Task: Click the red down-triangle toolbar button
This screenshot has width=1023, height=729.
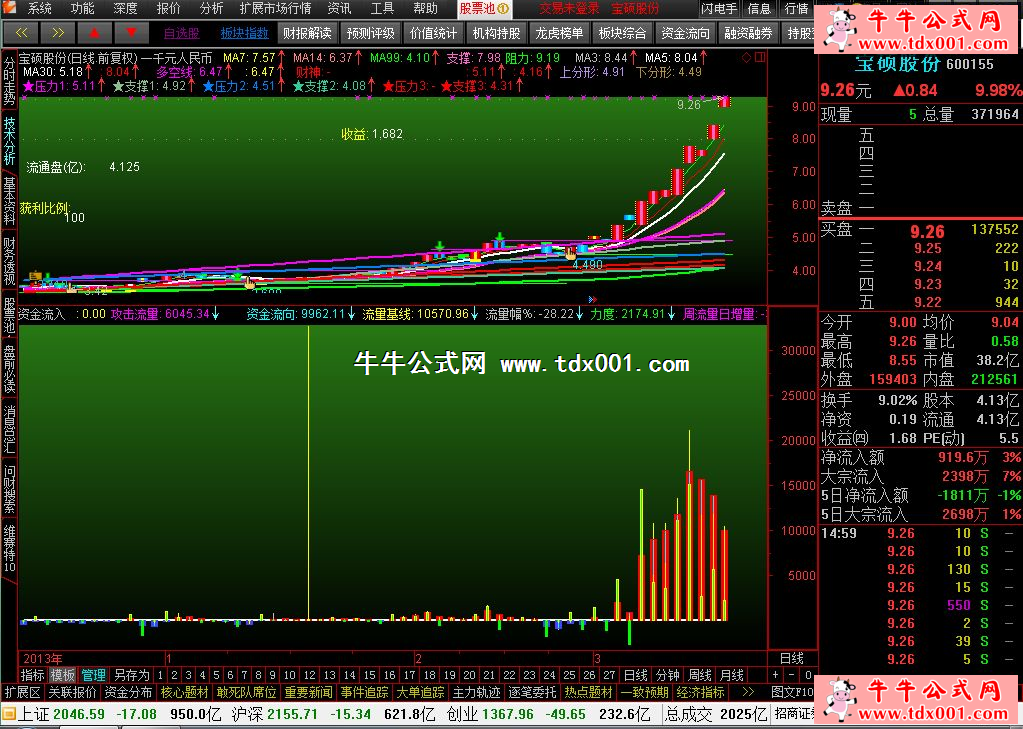Action: 131,32
